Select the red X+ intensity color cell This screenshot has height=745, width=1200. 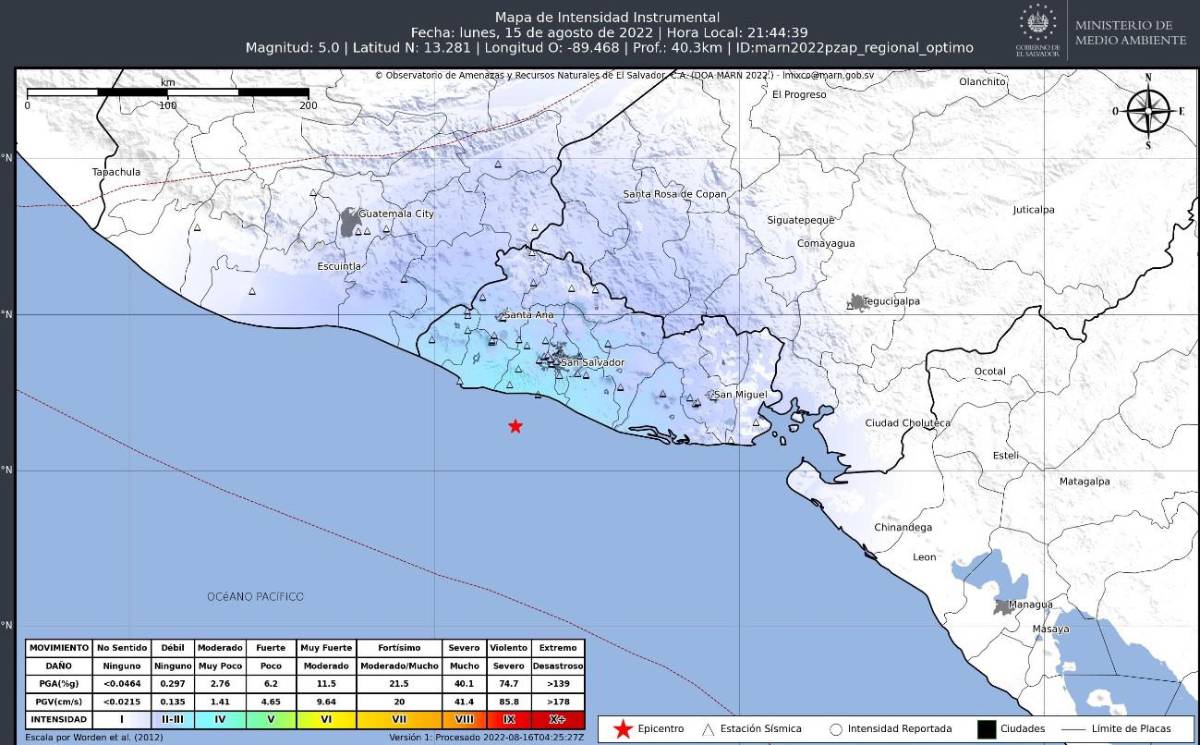pos(559,719)
